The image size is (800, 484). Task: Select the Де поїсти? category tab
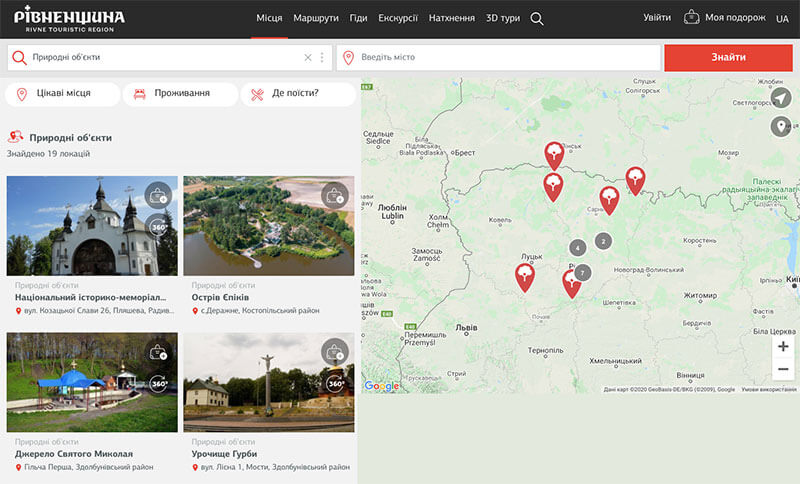pyautogui.click(x=297, y=94)
